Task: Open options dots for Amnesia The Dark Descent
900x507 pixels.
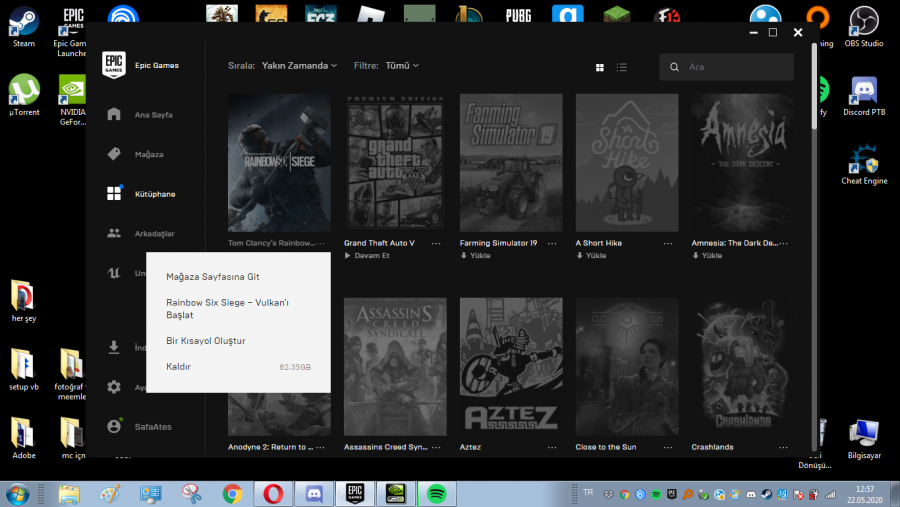Action: click(783, 243)
